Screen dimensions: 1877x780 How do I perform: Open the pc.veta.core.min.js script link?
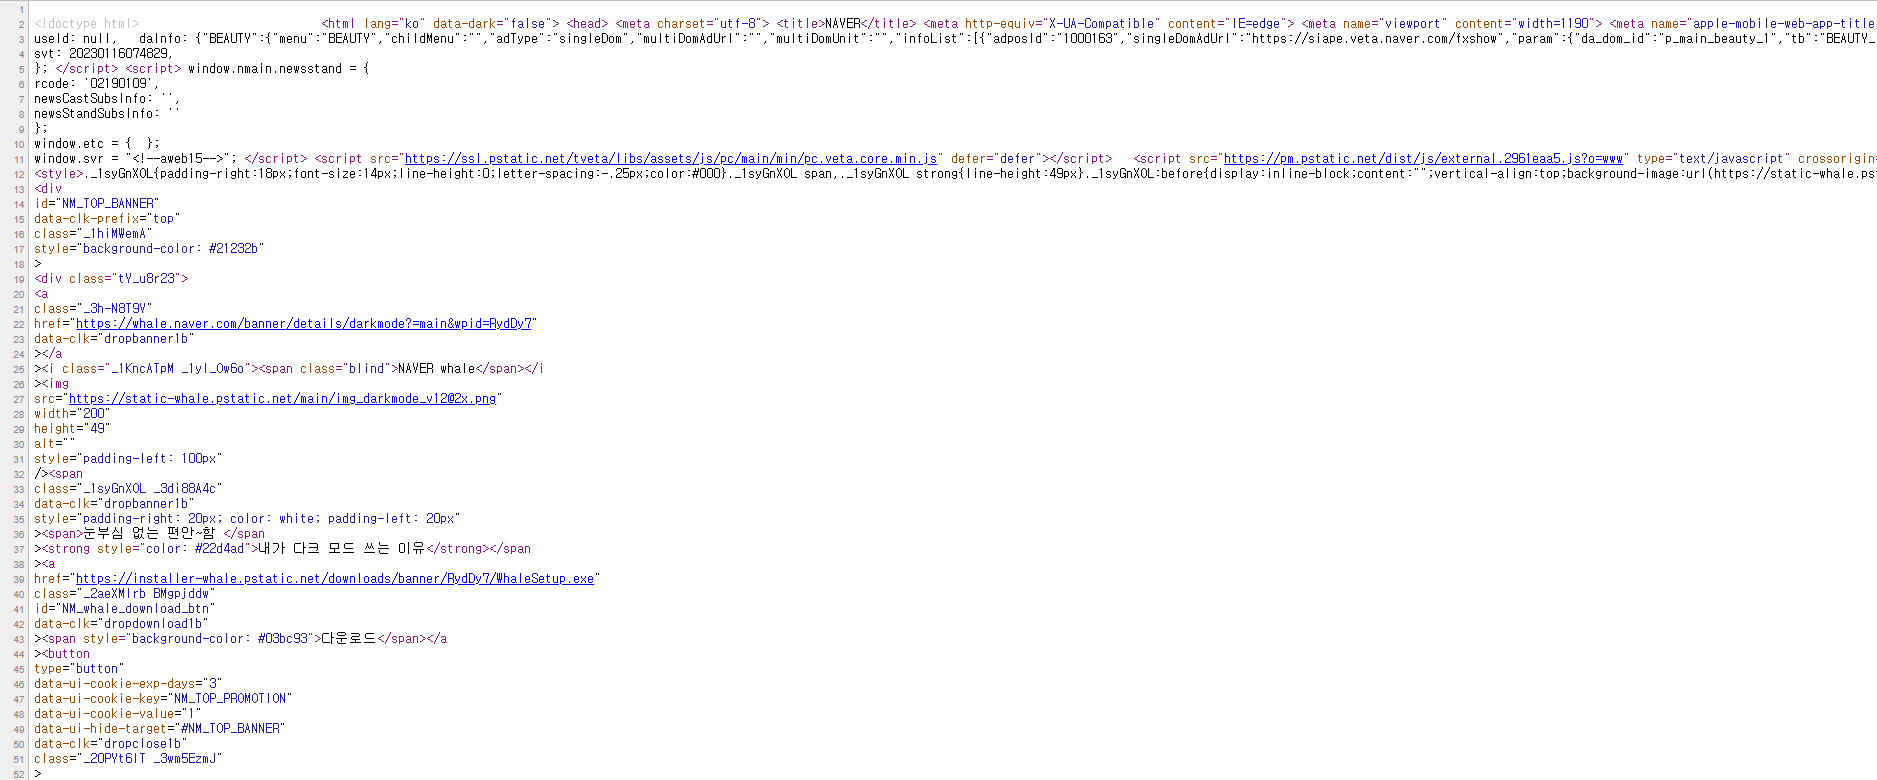(x=671, y=158)
